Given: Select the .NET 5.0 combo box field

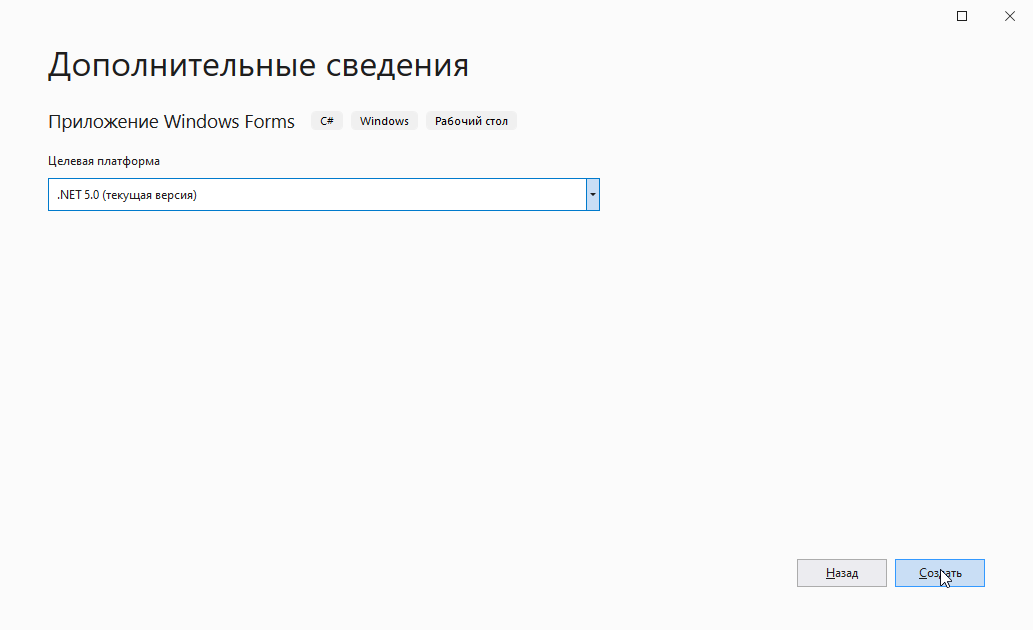Looking at the screenshot, I should (316, 194).
